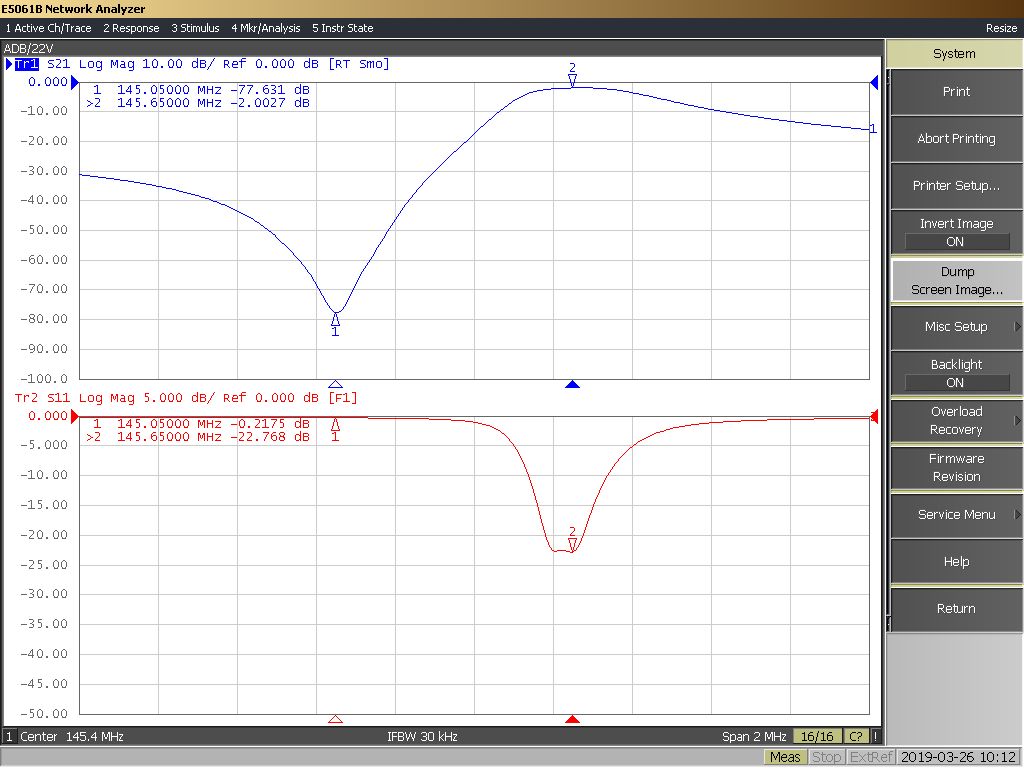
Task: Select marker 1 triangle on S21 trace
Action: click(x=335, y=319)
